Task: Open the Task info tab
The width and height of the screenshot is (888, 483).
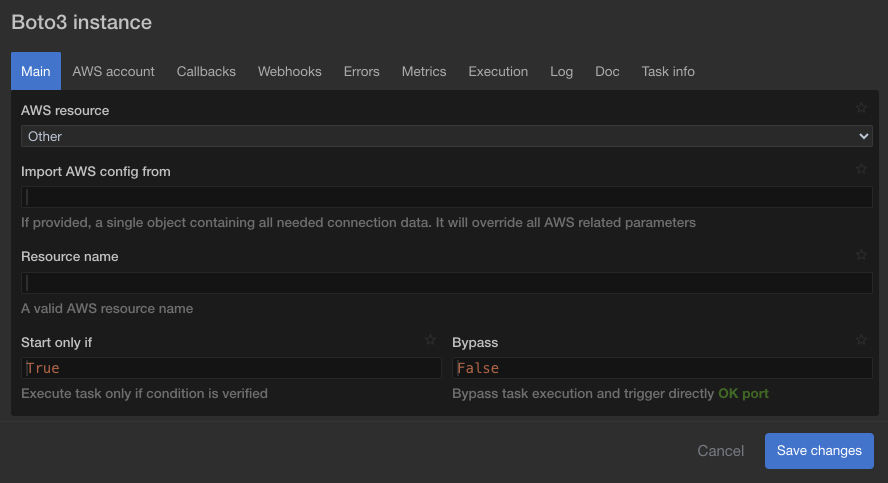Action: click(x=668, y=71)
